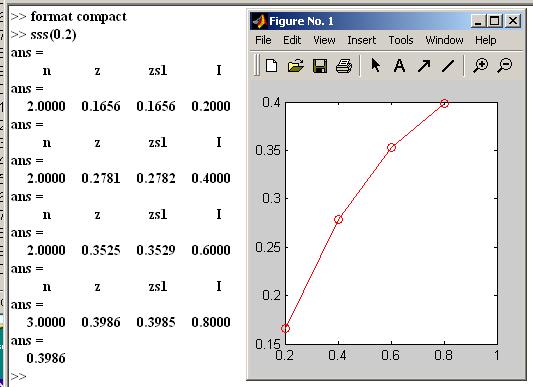533x387 pixels.
Task: Click the y-axis label 0.15 on plot
Action: click(268, 344)
